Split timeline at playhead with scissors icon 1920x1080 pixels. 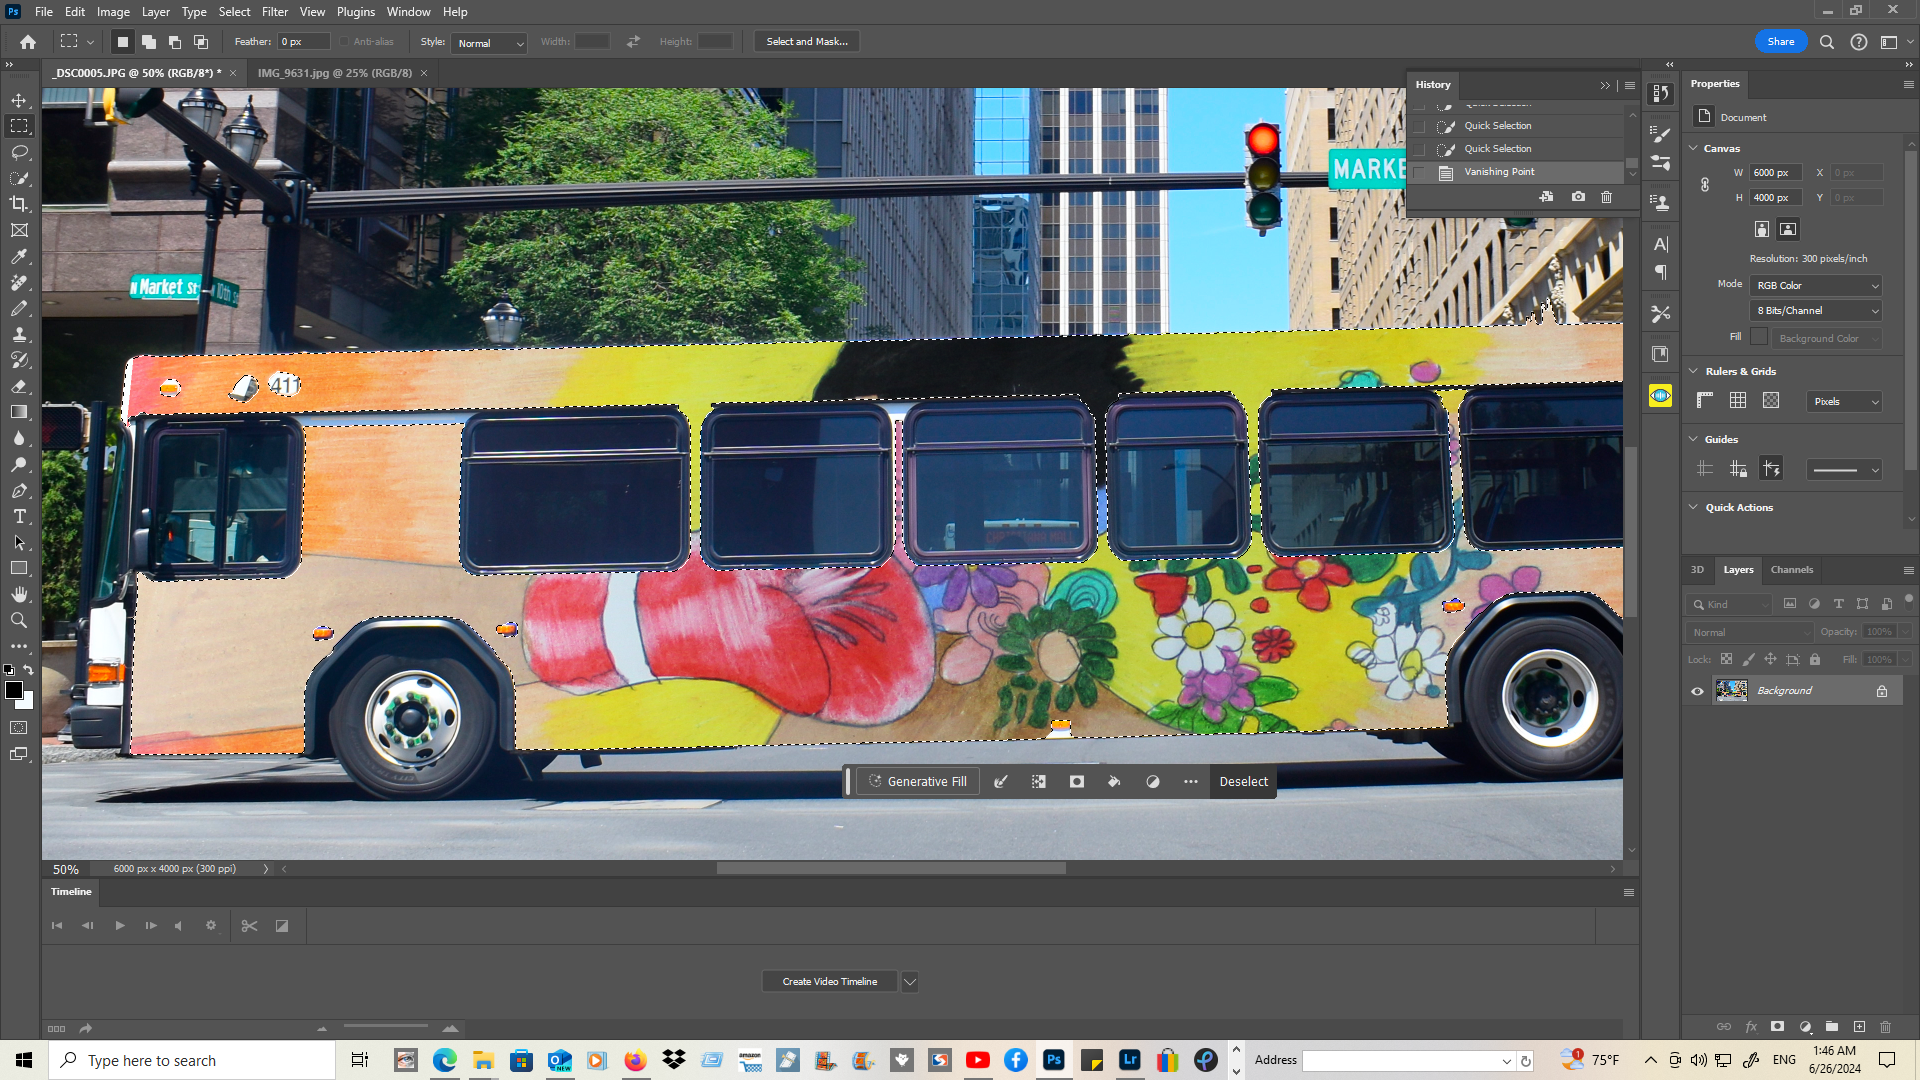pyautogui.click(x=249, y=925)
